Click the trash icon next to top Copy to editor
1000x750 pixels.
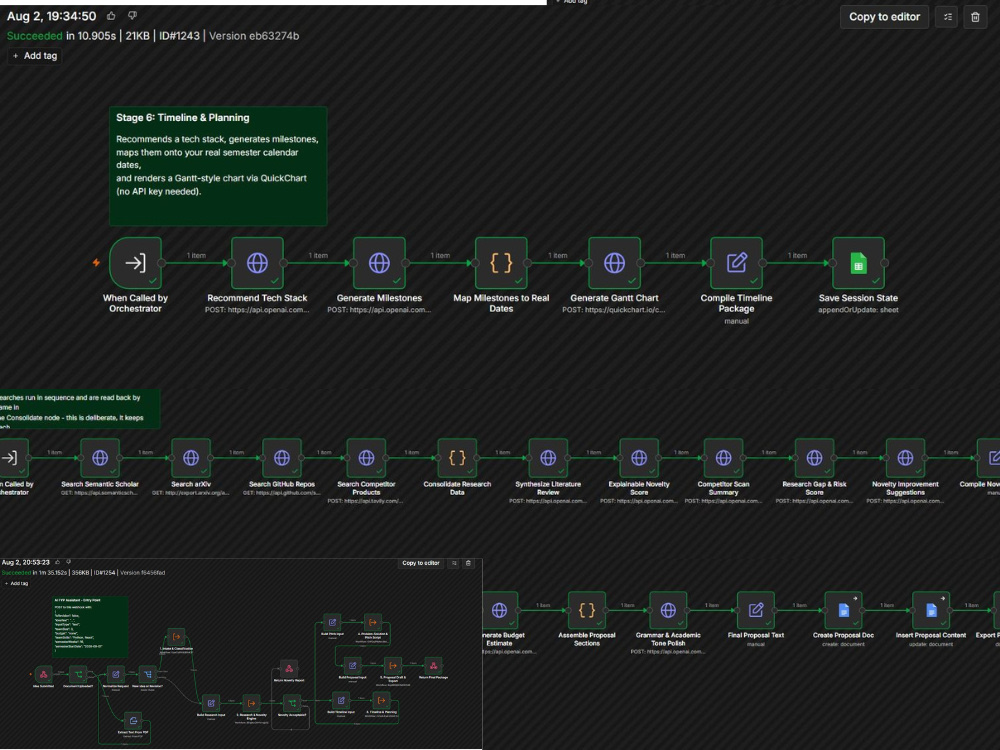click(975, 17)
